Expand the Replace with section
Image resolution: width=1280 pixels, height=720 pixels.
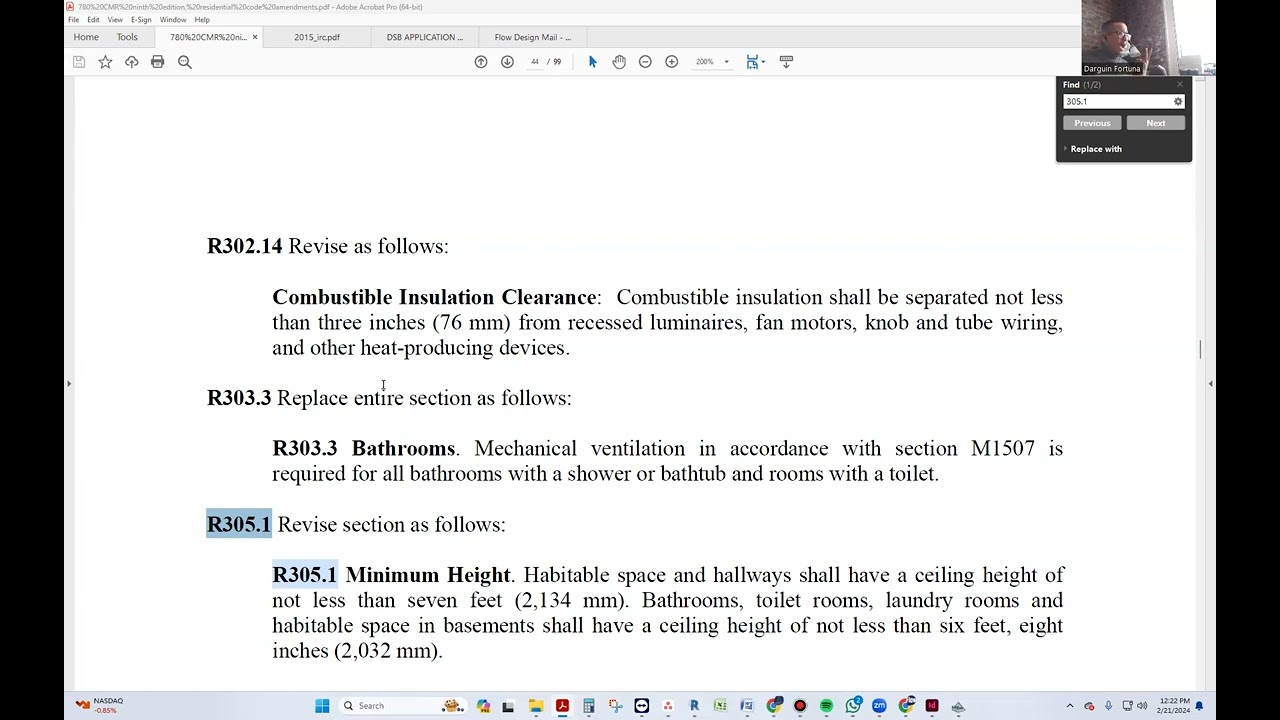(x=1093, y=149)
